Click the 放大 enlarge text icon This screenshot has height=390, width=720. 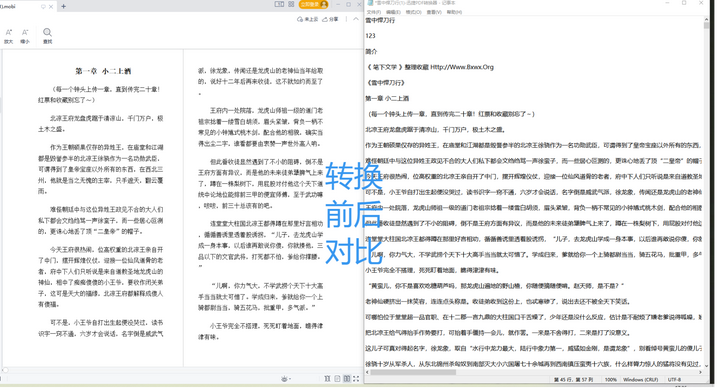coord(9,36)
